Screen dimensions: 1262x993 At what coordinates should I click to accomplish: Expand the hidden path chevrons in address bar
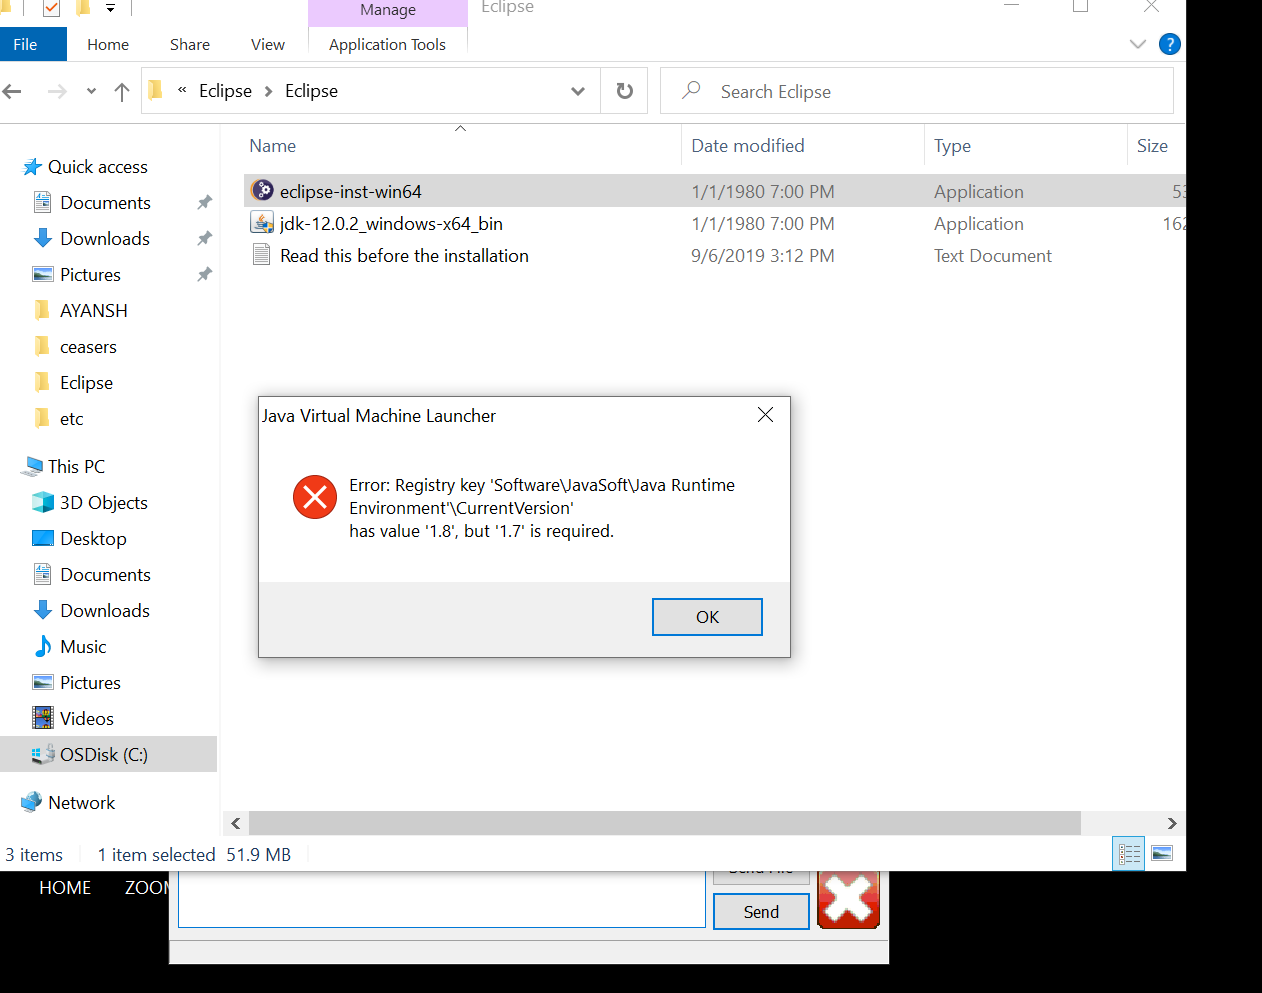(182, 90)
